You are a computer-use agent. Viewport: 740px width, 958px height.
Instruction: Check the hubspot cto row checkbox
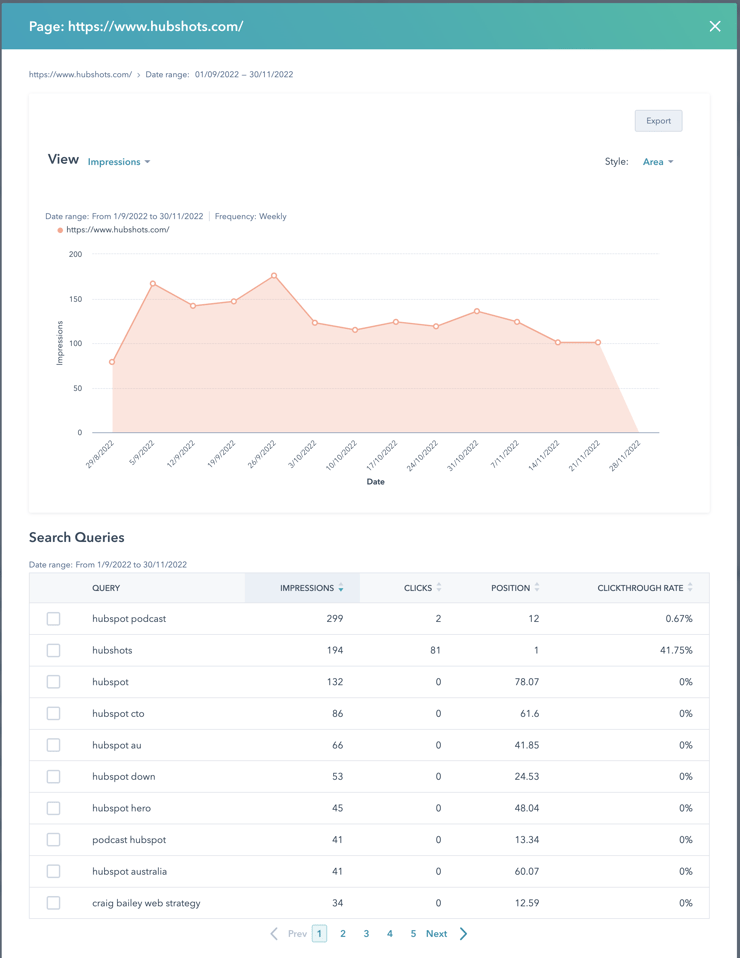click(x=54, y=713)
